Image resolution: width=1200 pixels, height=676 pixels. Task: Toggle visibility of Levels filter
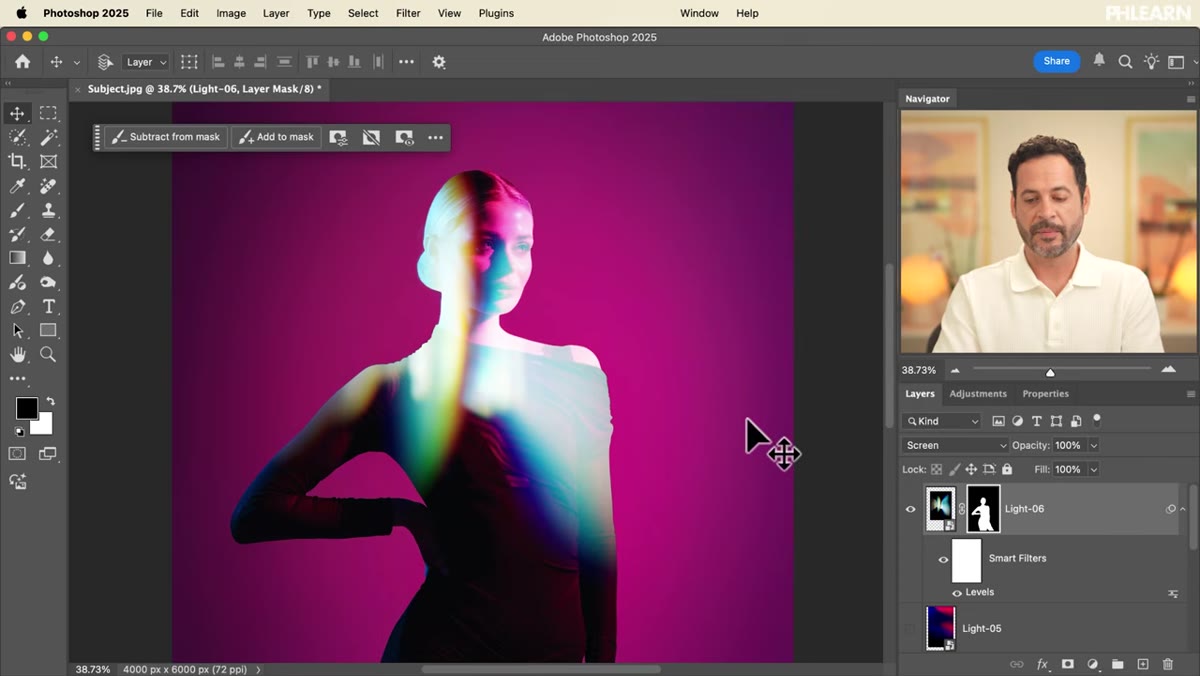[x=957, y=593]
